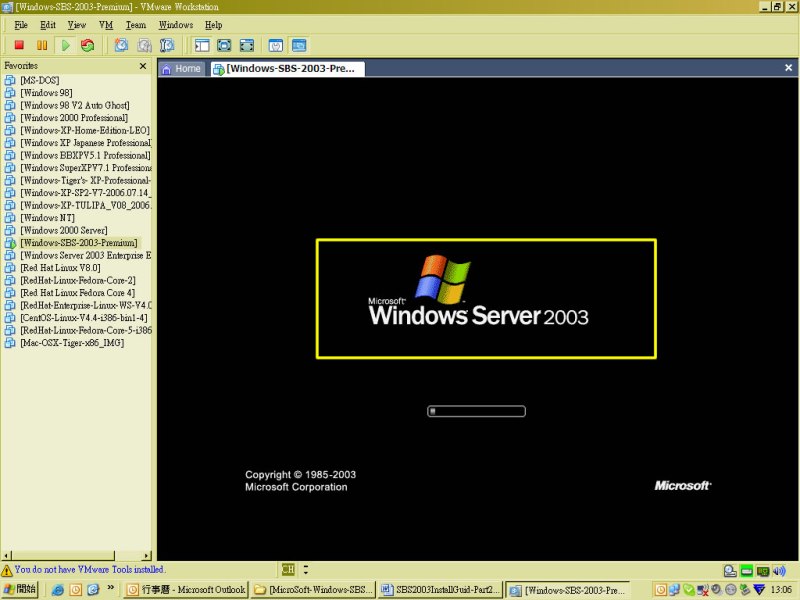Open the Team menu

136,25
